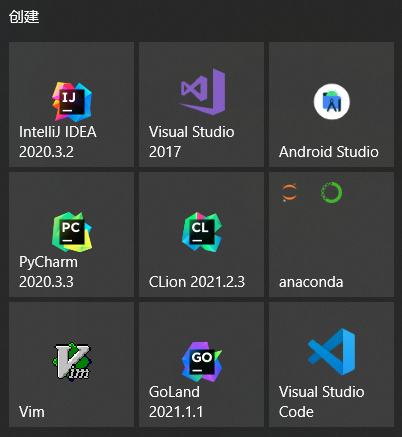
Task: Select the GoLand 2021.1.1 label
Action: (176, 402)
